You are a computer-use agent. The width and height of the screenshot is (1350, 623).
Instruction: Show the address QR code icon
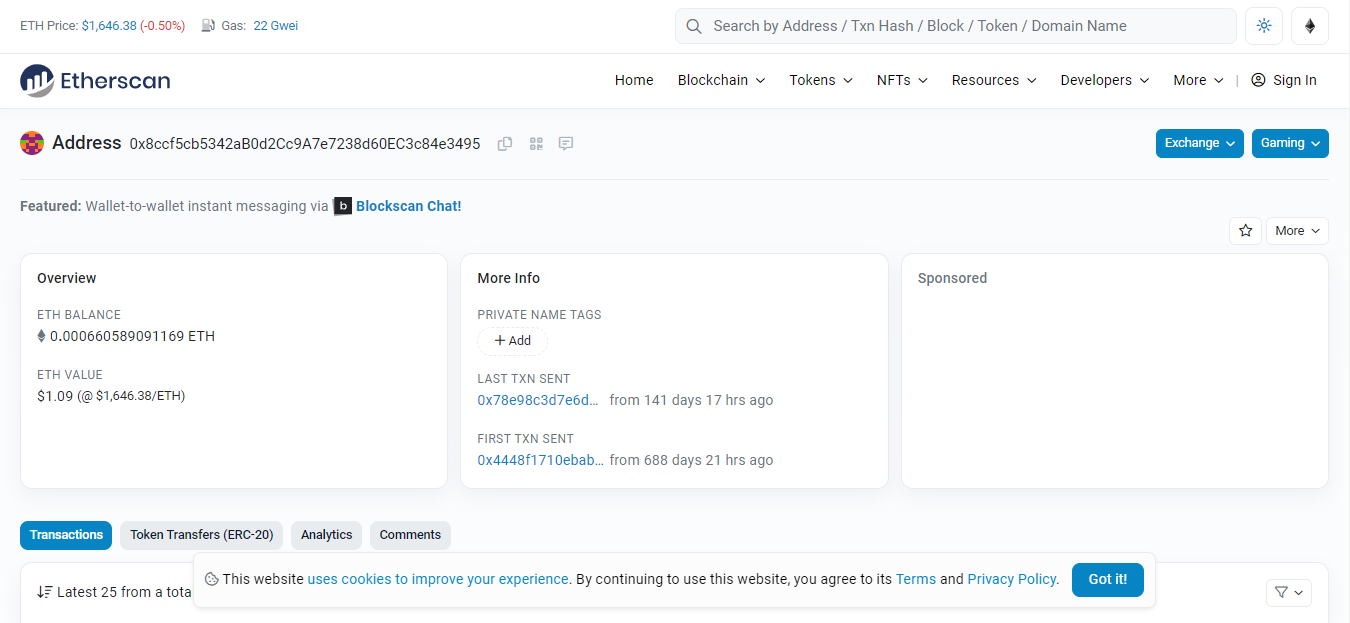[x=536, y=144]
